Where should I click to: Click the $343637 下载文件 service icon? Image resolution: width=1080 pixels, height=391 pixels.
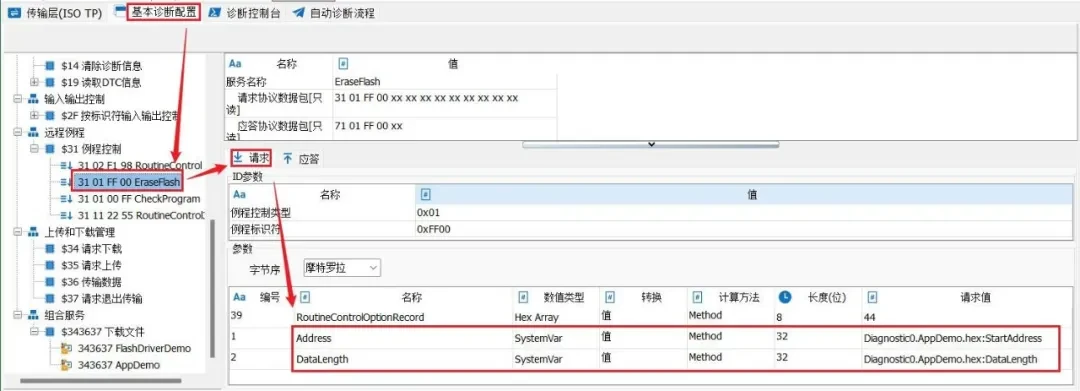click(50, 332)
